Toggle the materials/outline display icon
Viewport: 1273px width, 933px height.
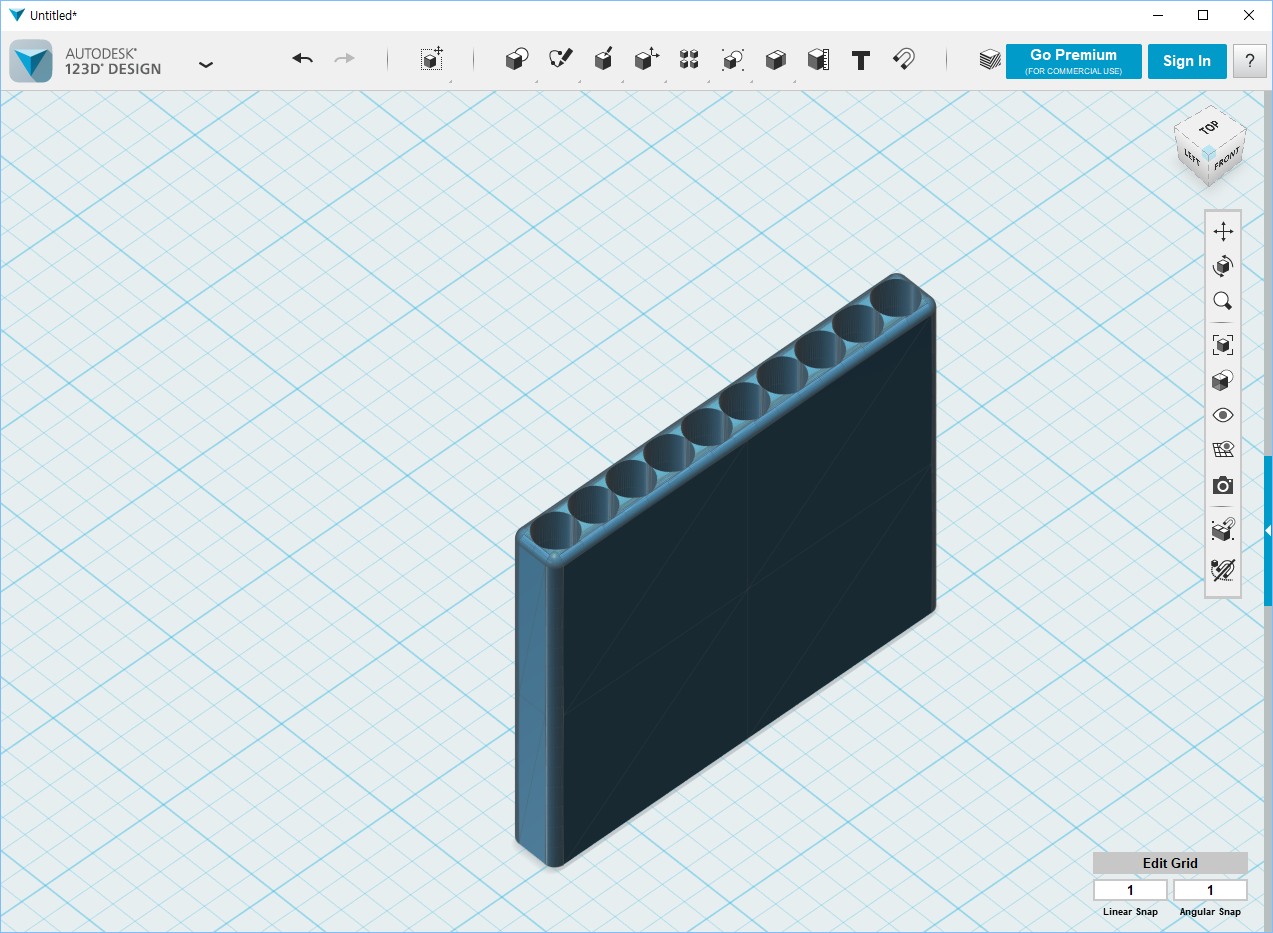(x=1223, y=570)
